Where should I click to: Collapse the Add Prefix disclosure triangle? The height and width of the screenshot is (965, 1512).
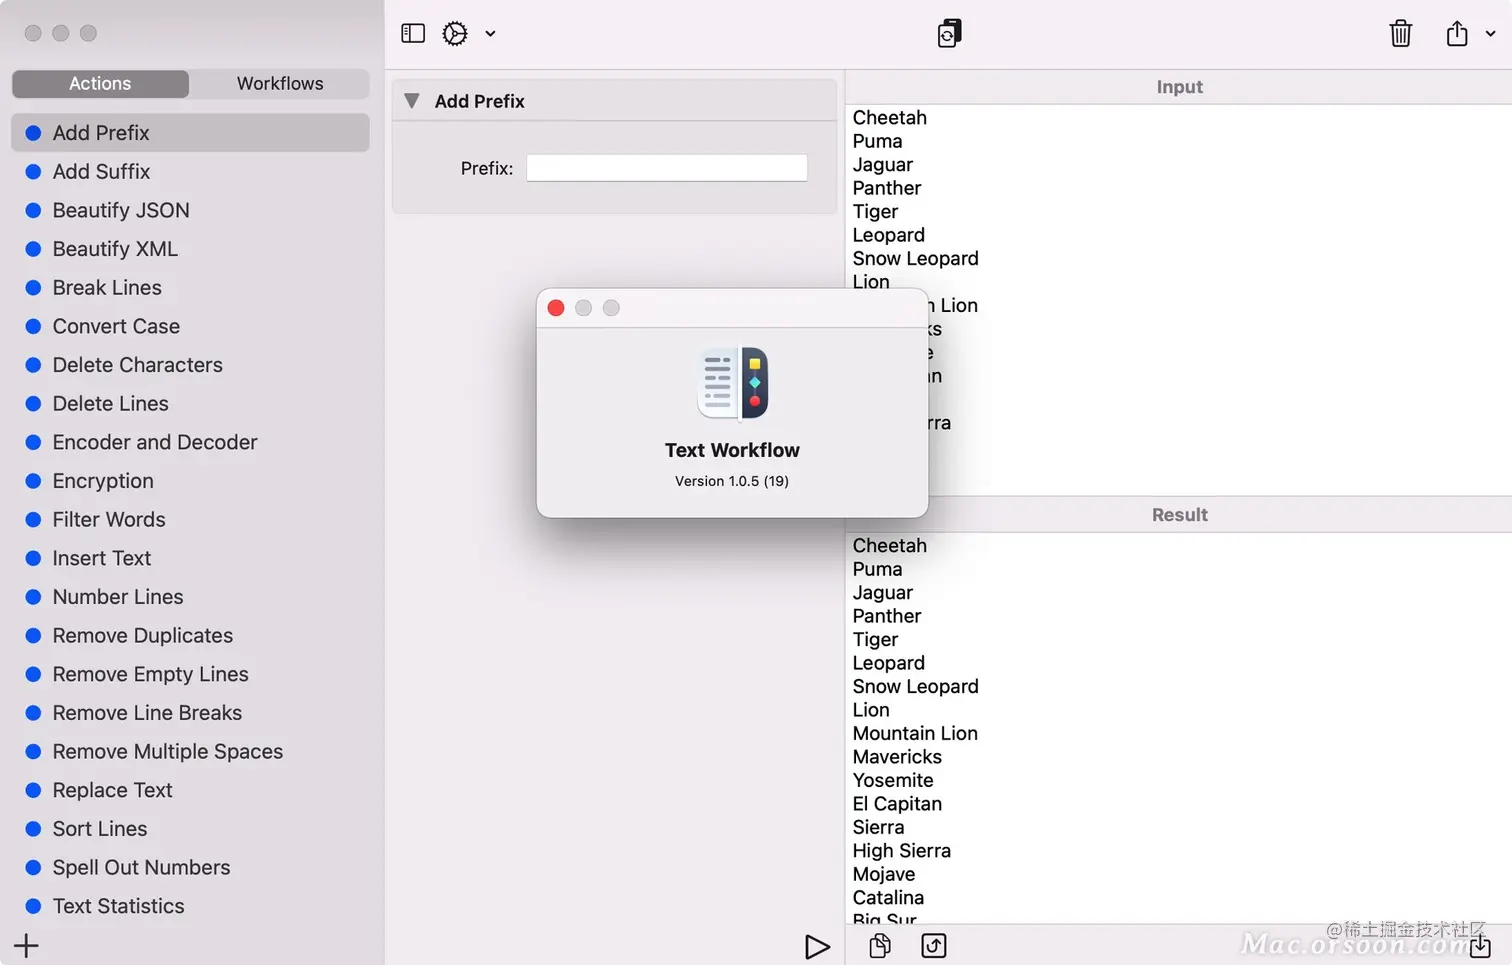[411, 101]
